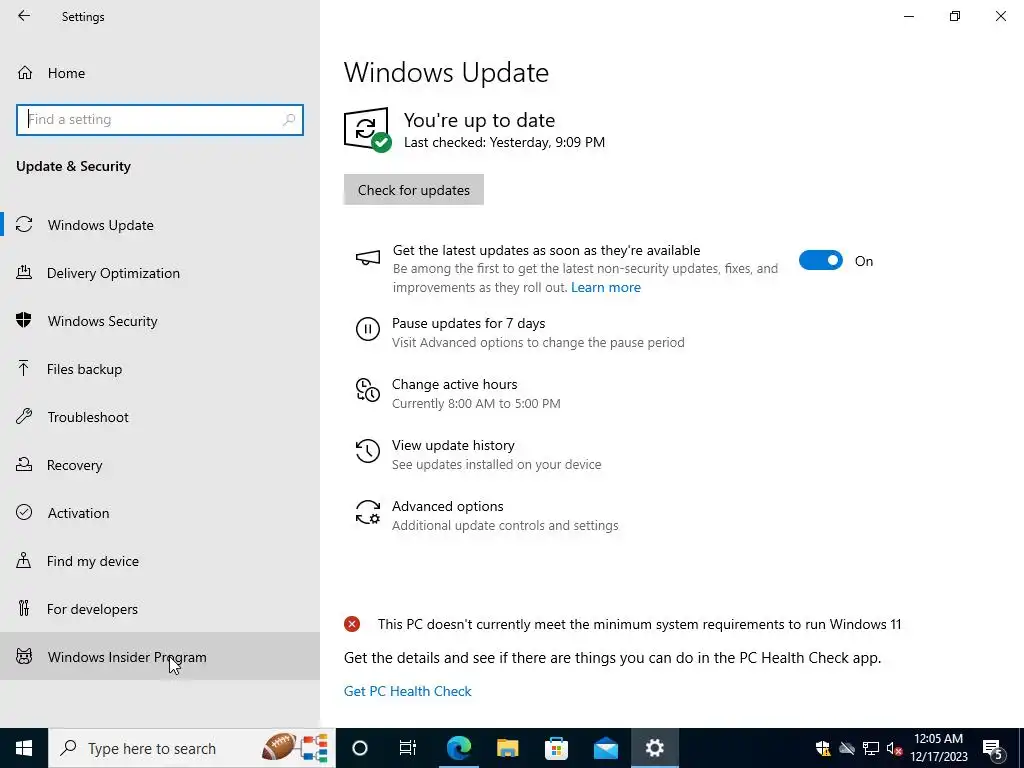The width and height of the screenshot is (1024, 768).
Task: Click the Delivery Optimization tray icon
Action: coord(24,272)
